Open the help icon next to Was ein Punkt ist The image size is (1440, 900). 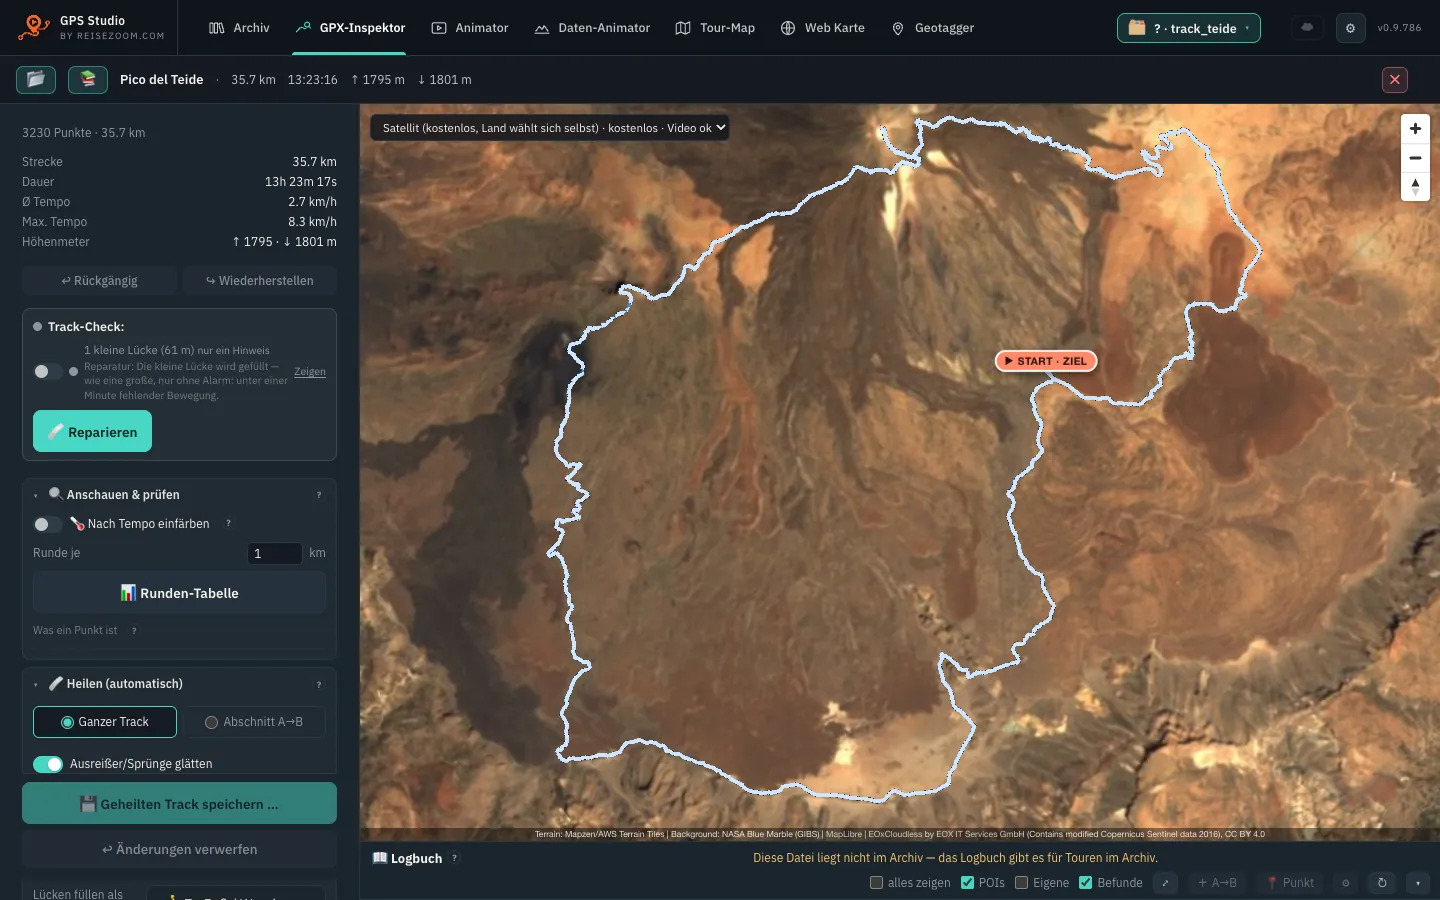pyautogui.click(x=134, y=631)
